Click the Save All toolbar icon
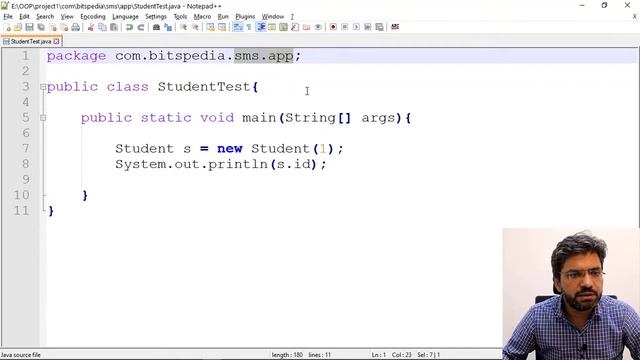640x360 pixels. pos(41,27)
